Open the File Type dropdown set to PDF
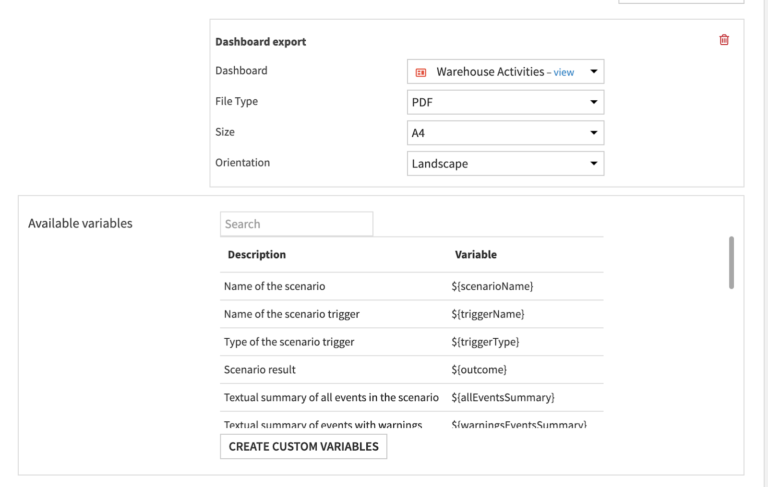The image size is (768, 487). point(505,102)
